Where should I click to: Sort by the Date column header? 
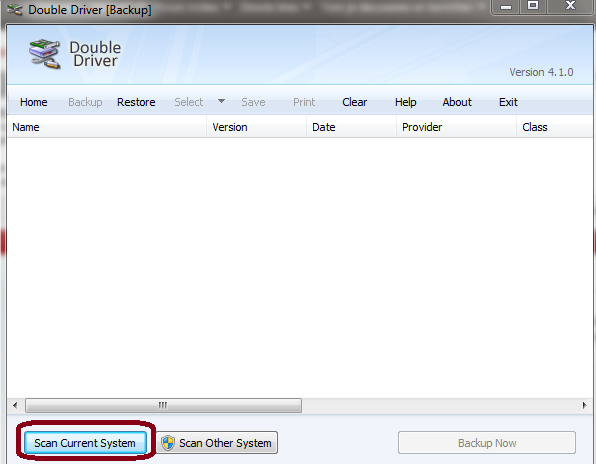click(351, 127)
